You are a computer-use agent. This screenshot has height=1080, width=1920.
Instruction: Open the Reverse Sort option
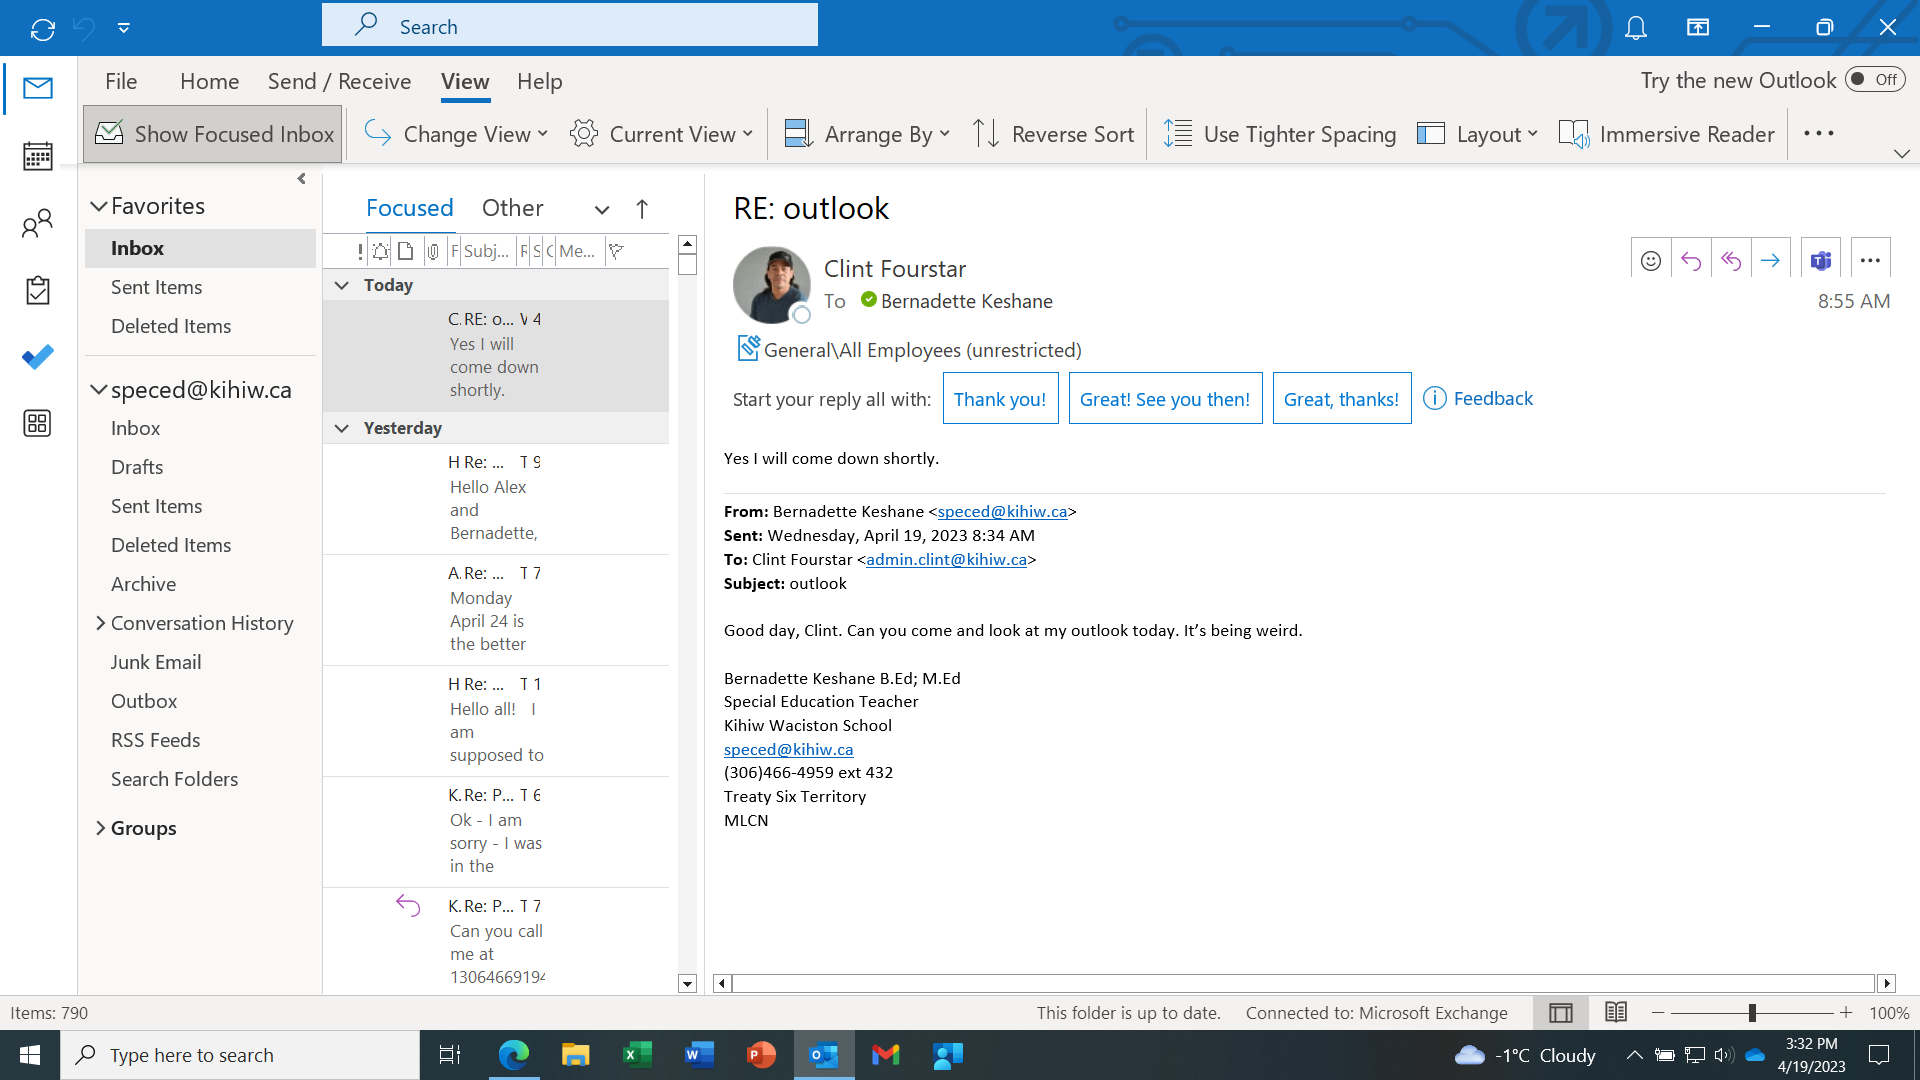(x=1053, y=133)
